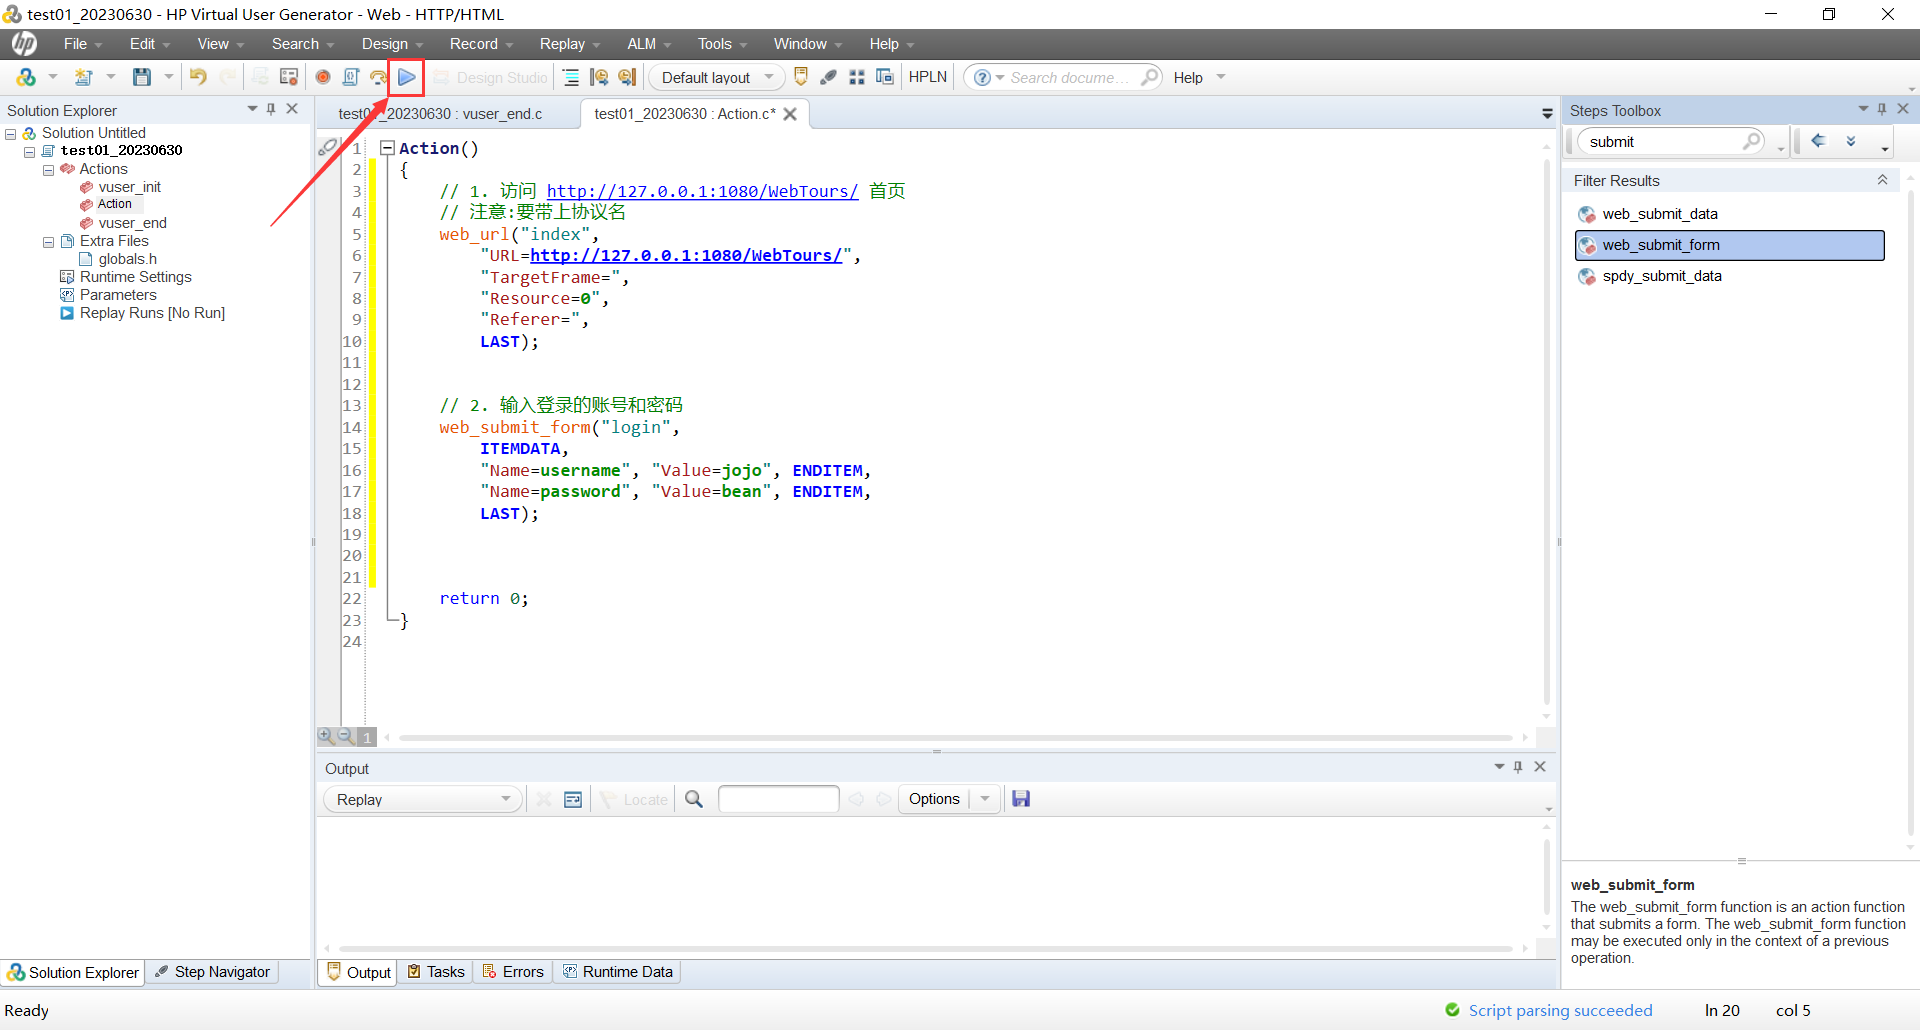Image resolution: width=1920 pixels, height=1030 pixels.
Task: Open the Replay dropdown in Output panel
Action: pyautogui.click(x=505, y=799)
